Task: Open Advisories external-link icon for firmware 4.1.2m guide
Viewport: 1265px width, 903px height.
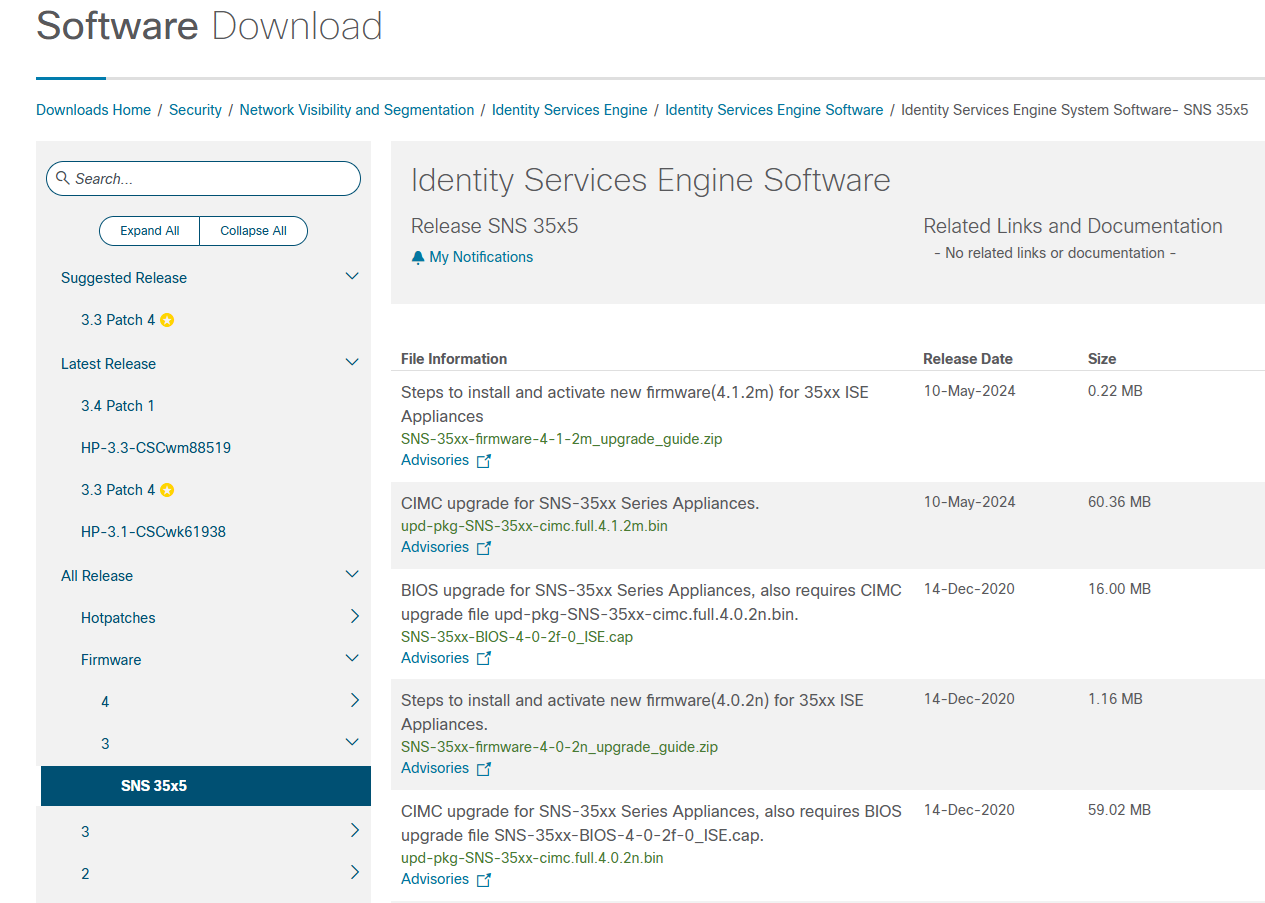Action: coord(484,460)
